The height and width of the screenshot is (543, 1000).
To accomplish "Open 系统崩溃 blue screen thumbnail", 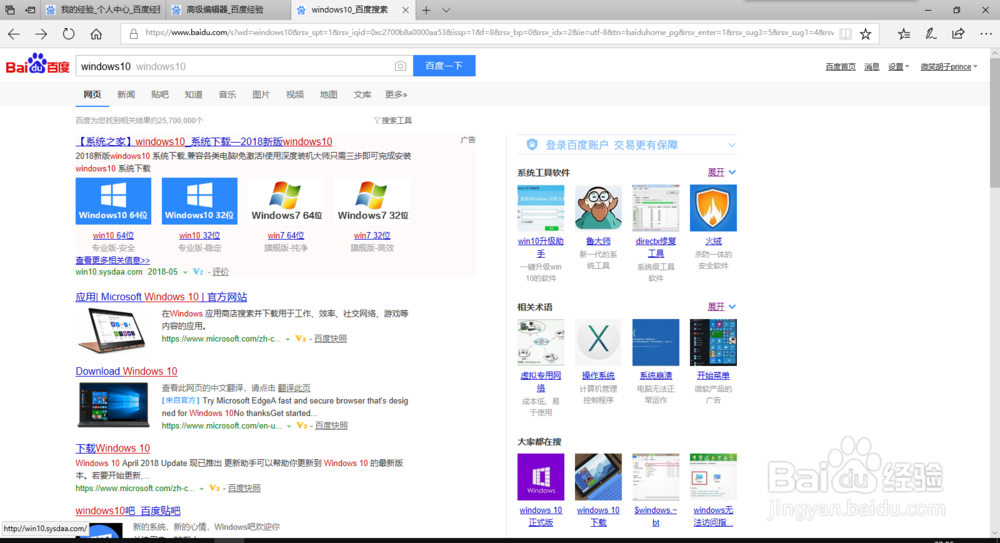I will (655, 342).
